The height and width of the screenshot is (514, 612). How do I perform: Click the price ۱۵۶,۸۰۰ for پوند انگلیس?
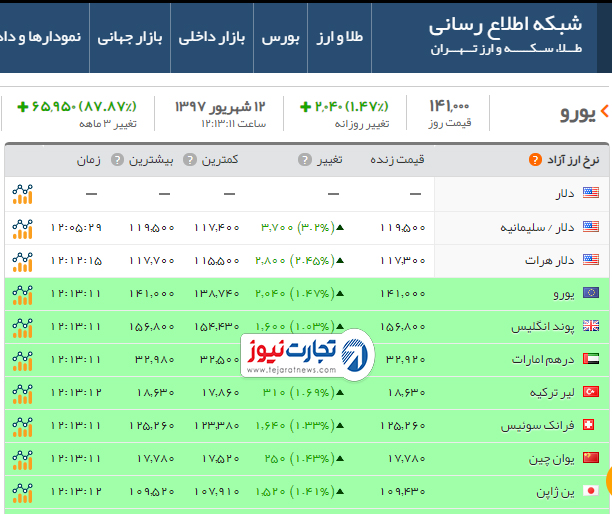pyautogui.click(x=403, y=326)
